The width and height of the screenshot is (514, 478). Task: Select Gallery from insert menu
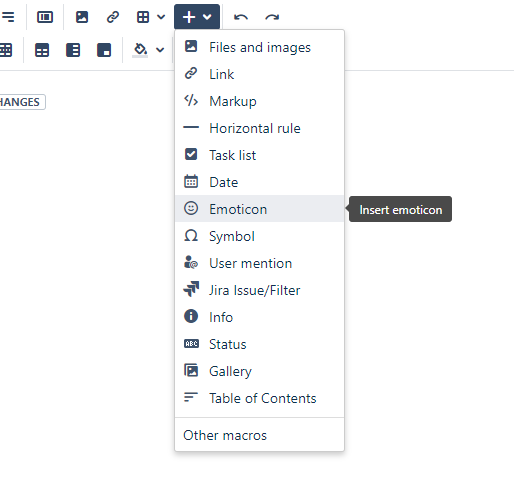(x=259, y=371)
